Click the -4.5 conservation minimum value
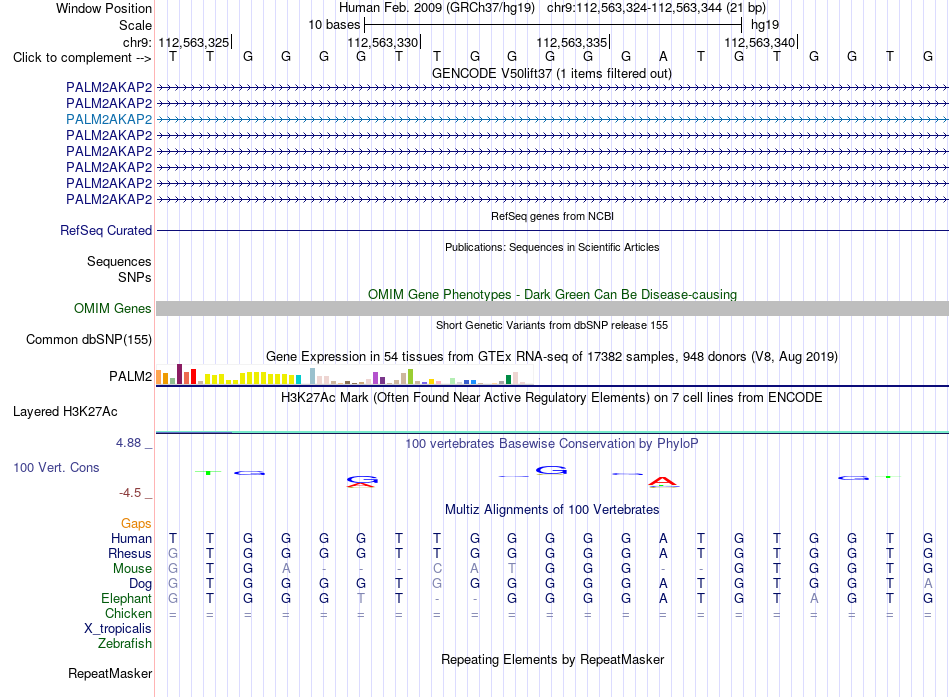Viewport: 950px width, 697px height. point(130,493)
